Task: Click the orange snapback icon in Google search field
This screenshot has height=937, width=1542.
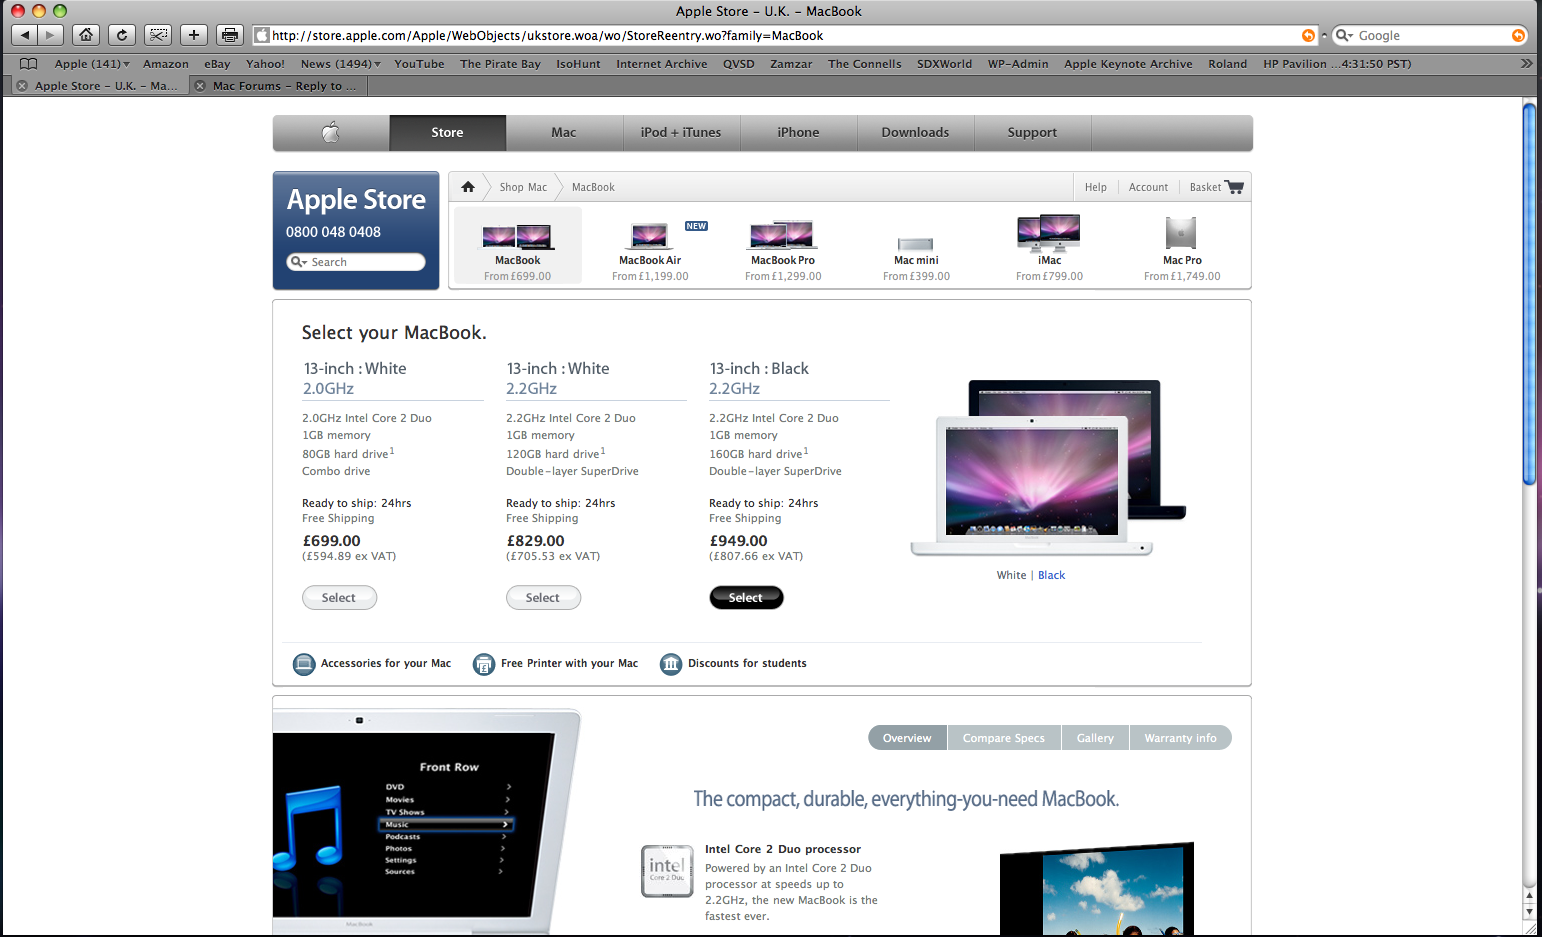Action: click(x=1518, y=35)
